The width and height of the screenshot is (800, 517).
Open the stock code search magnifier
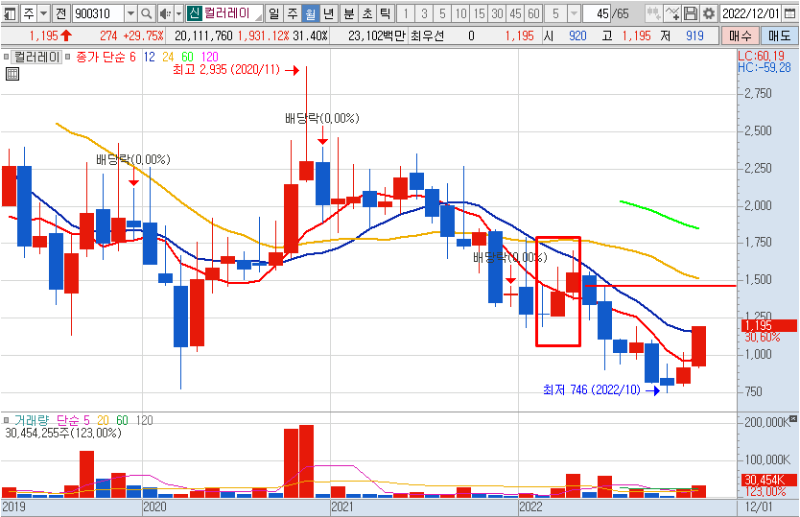click(x=146, y=13)
